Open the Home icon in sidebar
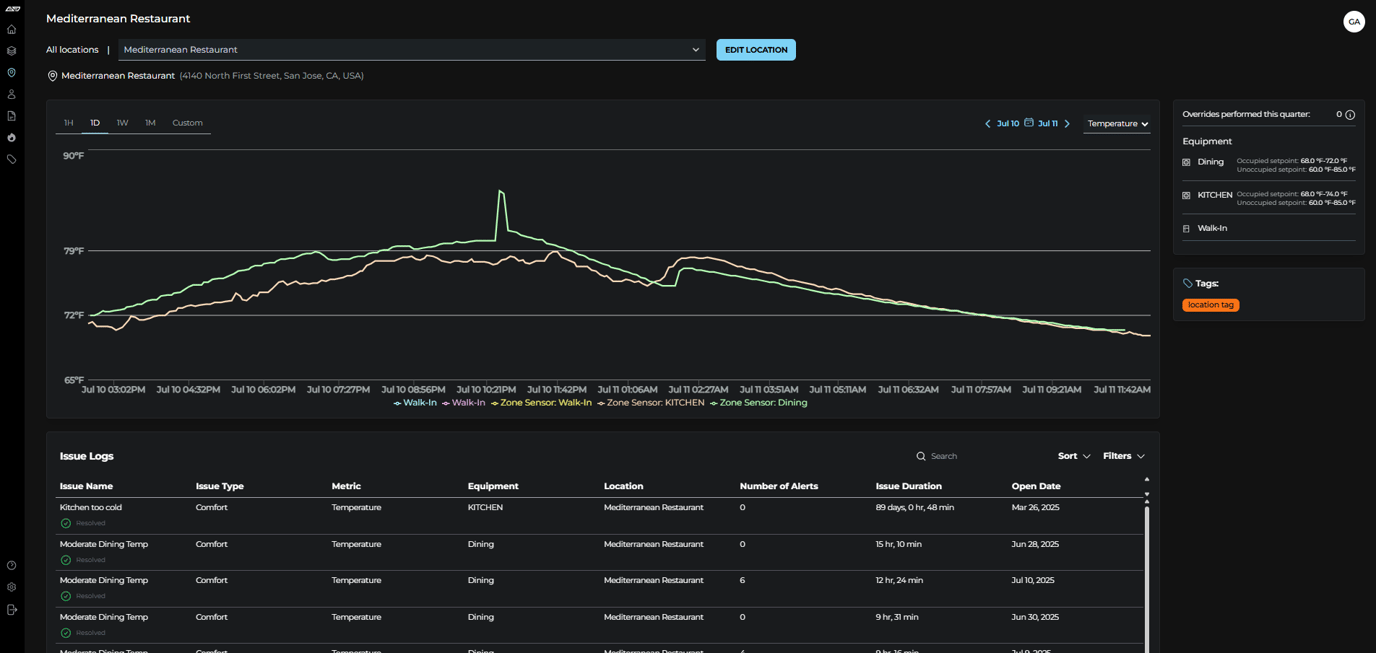This screenshot has height=653, width=1376. click(x=12, y=29)
